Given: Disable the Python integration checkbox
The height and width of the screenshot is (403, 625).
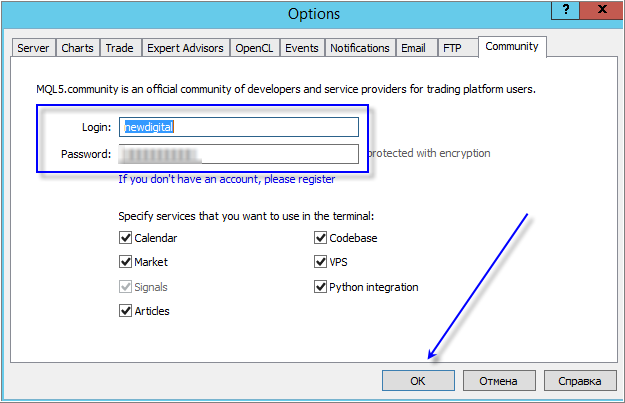Looking at the screenshot, I should [x=321, y=287].
